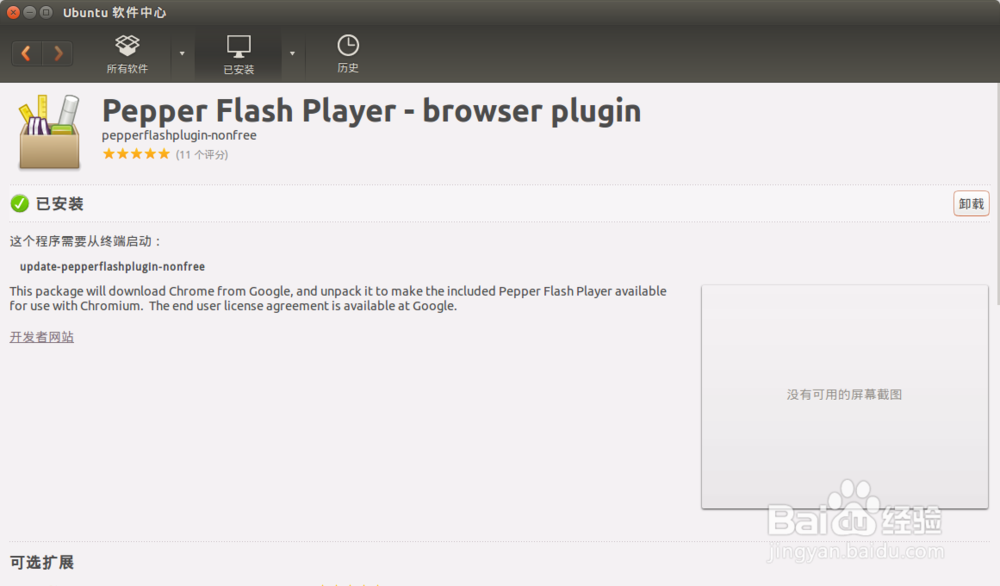
Task: Click the package description paragraph
Action: click(x=338, y=298)
